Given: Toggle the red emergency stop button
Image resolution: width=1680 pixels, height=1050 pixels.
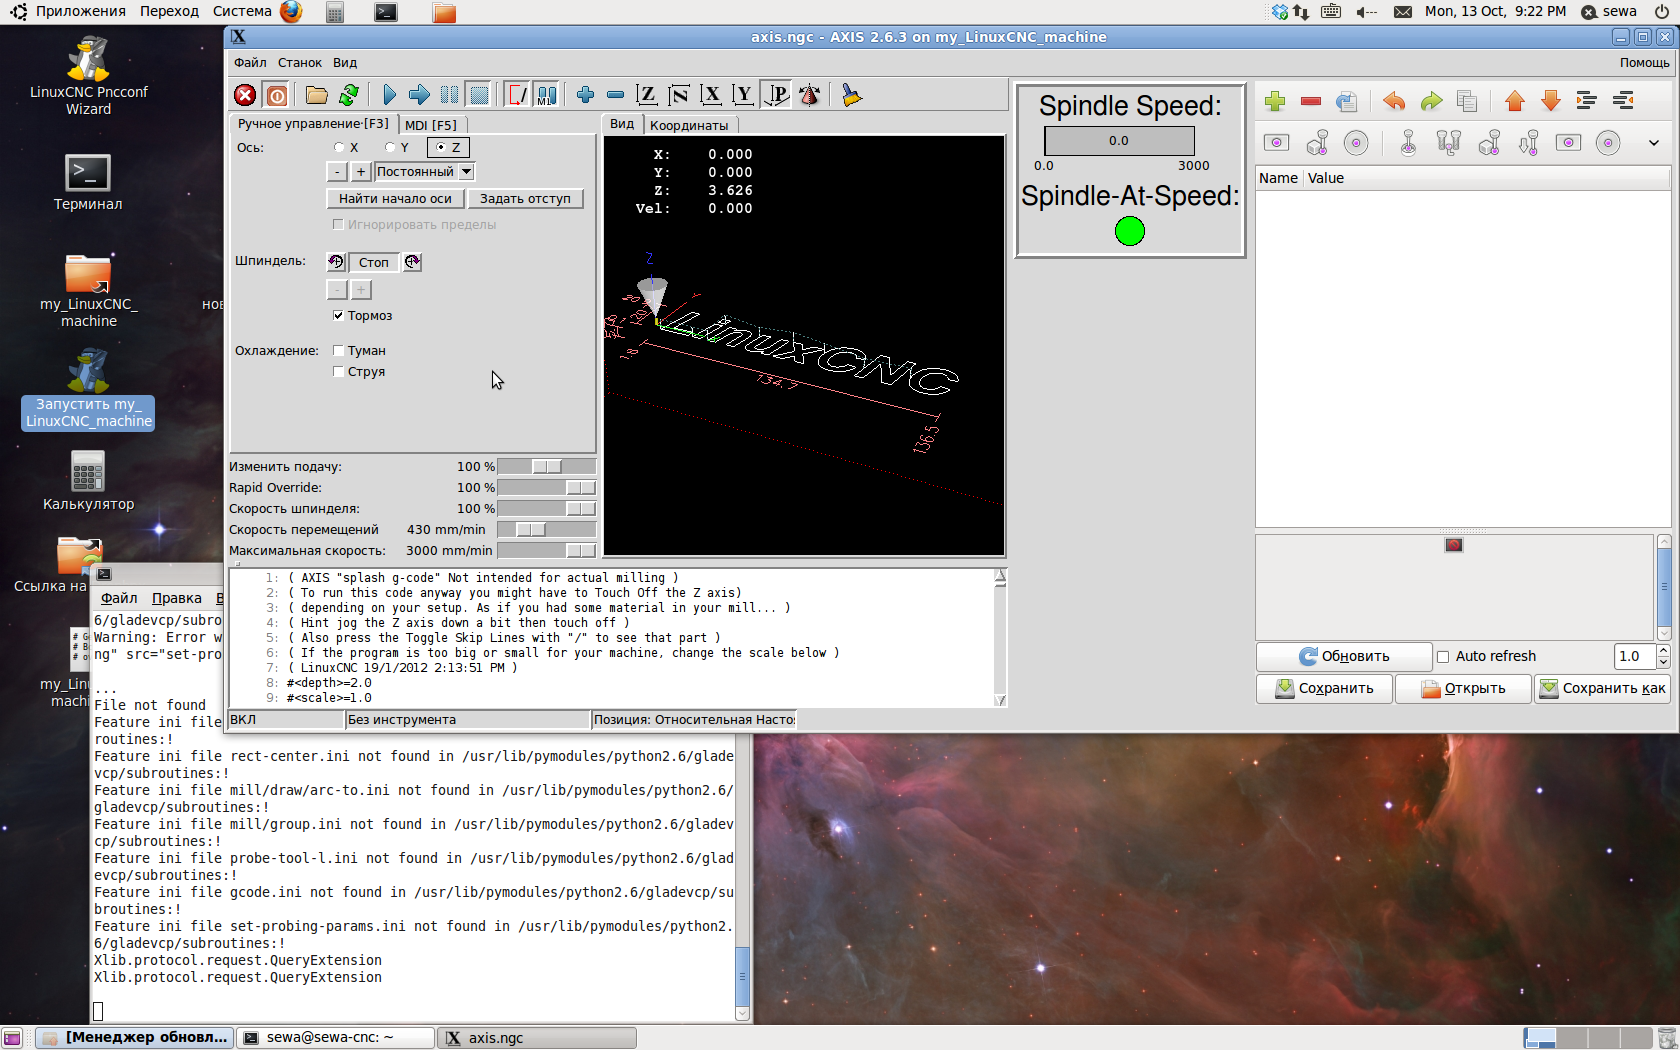Looking at the screenshot, I should (245, 95).
